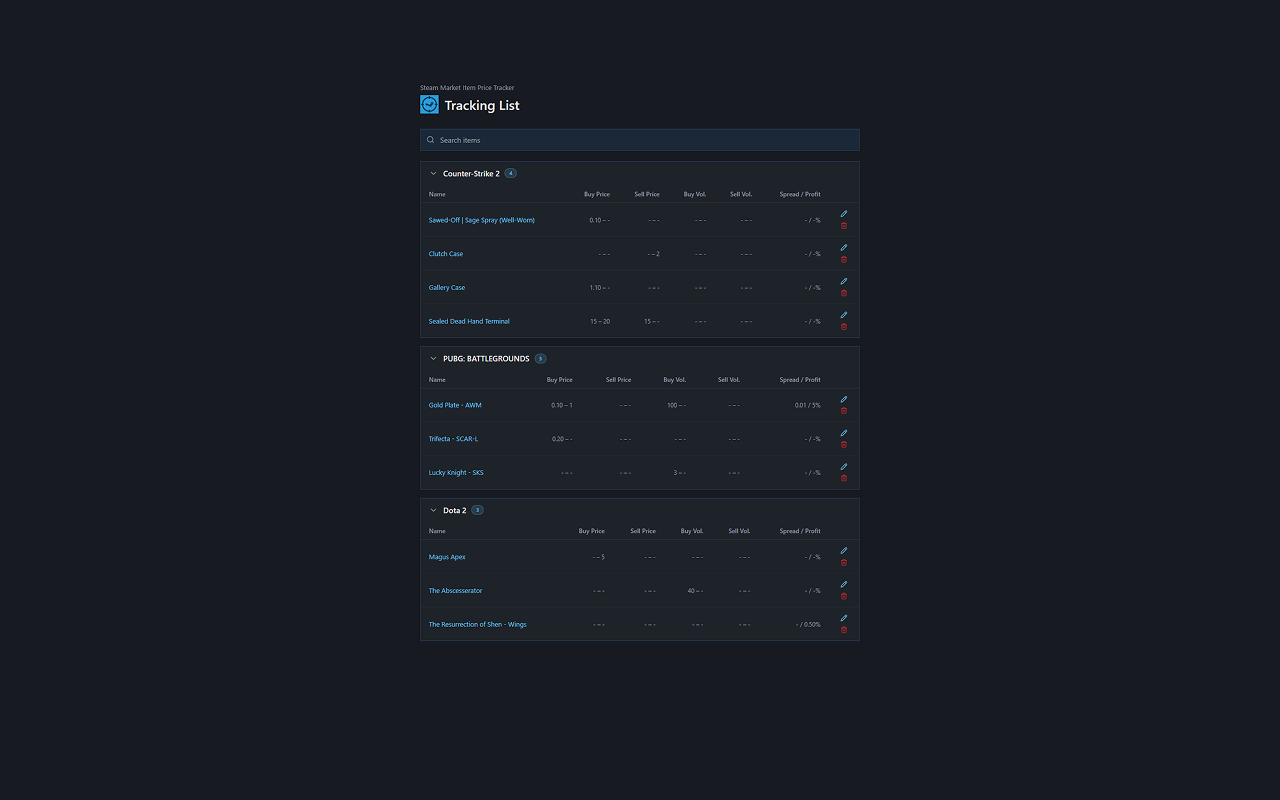This screenshot has height=800, width=1280.
Task: Open Trifecta - SCAR-L item link
Action: click(x=454, y=439)
